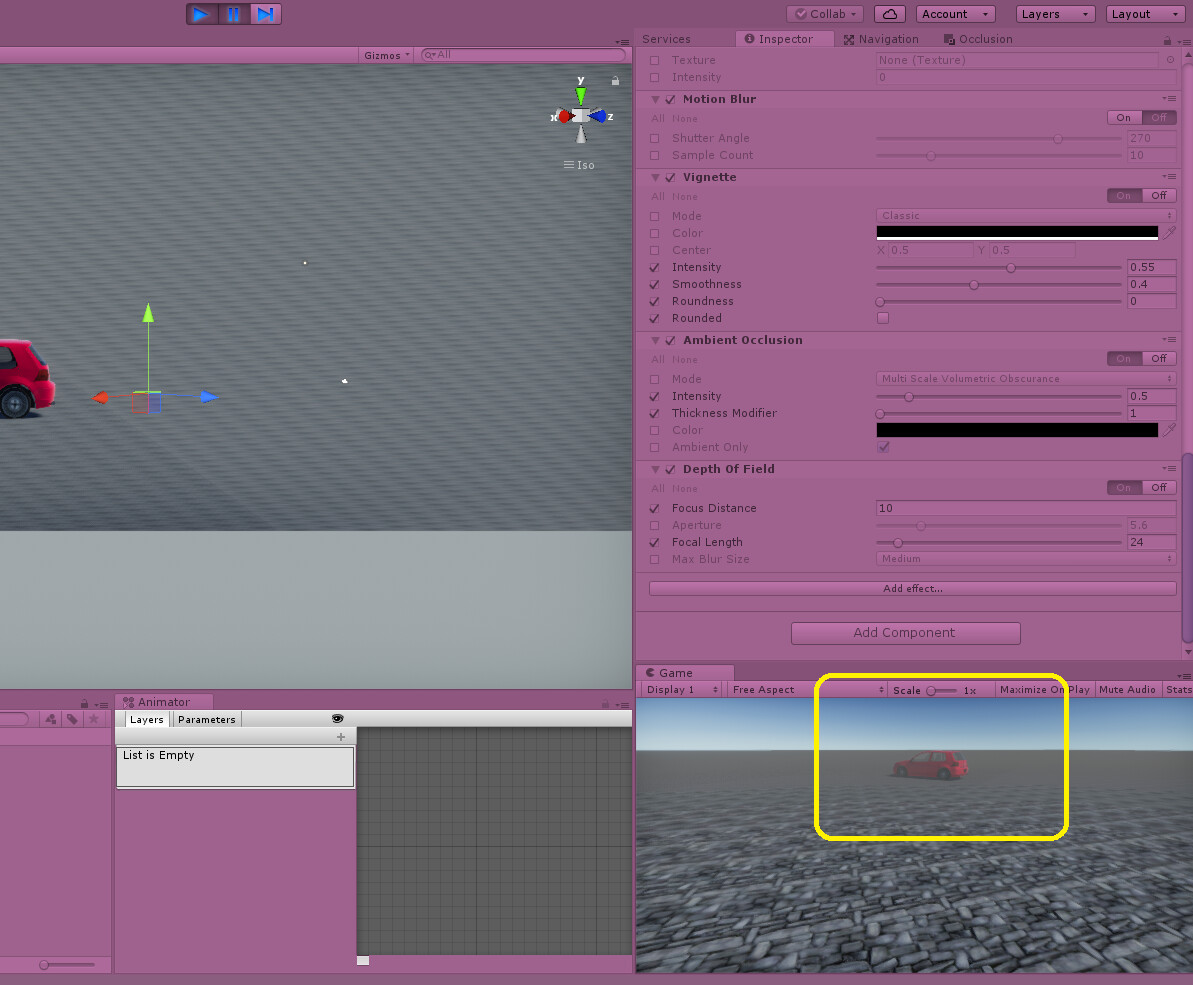Enable the Aperture checkbox under Depth Of Field
The width and height of the screenshot is (1193, 985).
coord(655,525)
